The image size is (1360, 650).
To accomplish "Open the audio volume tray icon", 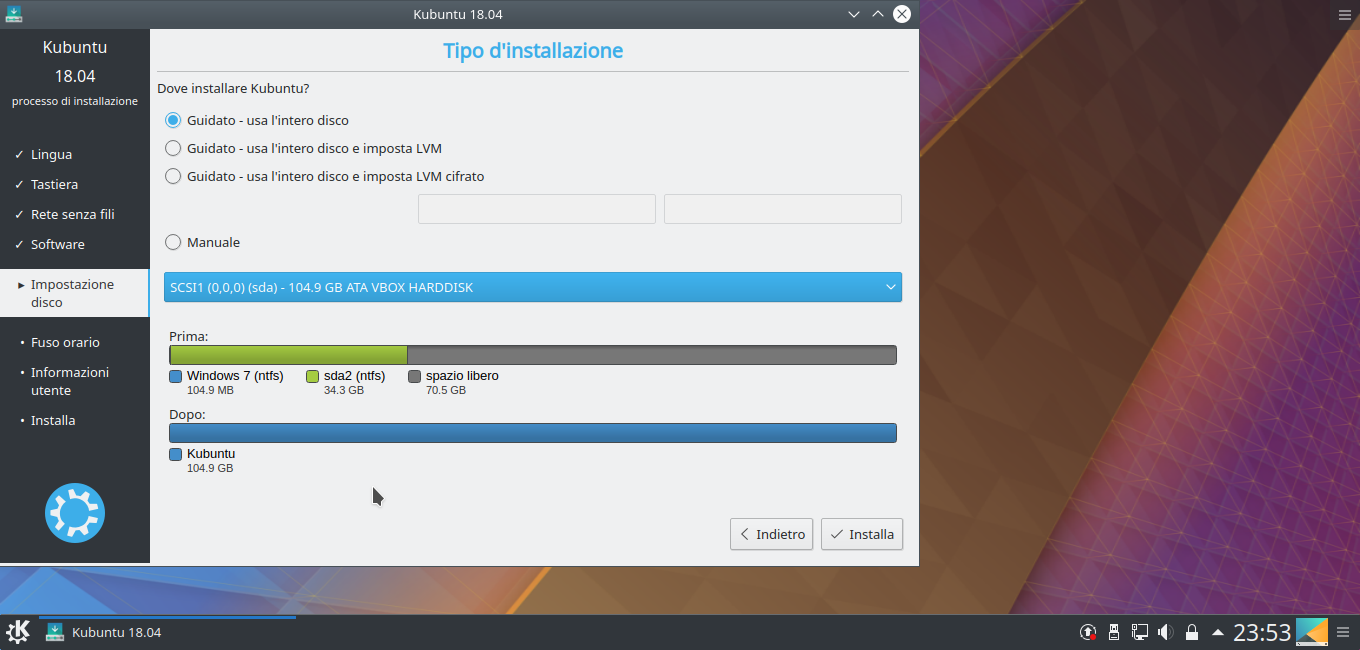I will [x=1166, y=632].
